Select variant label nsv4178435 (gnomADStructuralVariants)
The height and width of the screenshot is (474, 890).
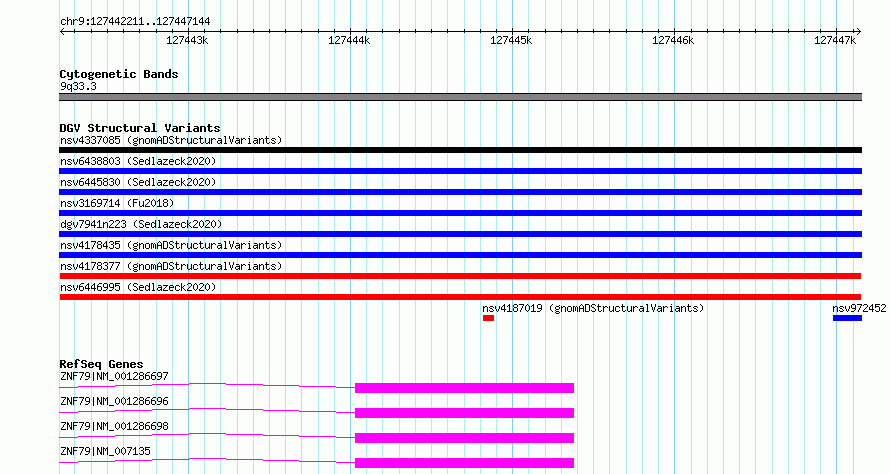click(171, 245)
